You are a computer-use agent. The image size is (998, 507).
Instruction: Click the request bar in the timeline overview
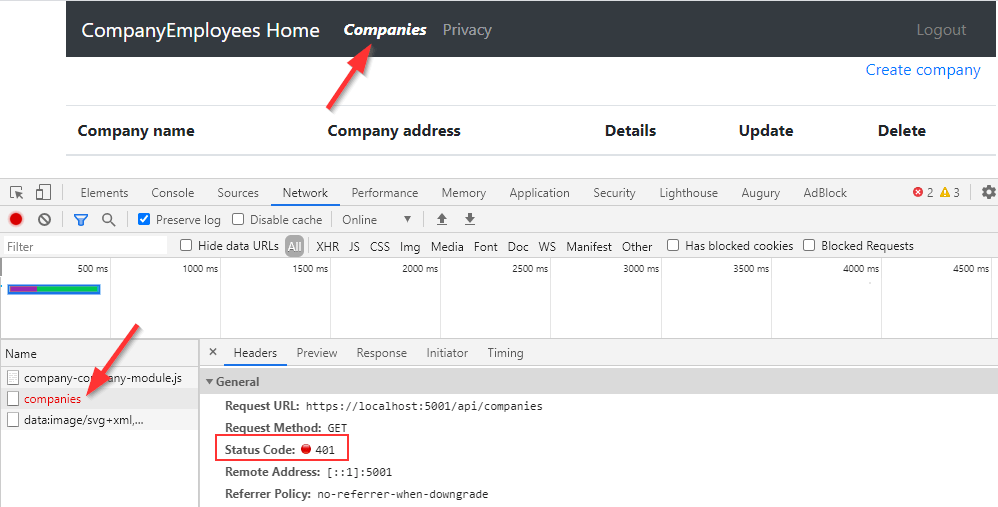(x=54, y=289)
